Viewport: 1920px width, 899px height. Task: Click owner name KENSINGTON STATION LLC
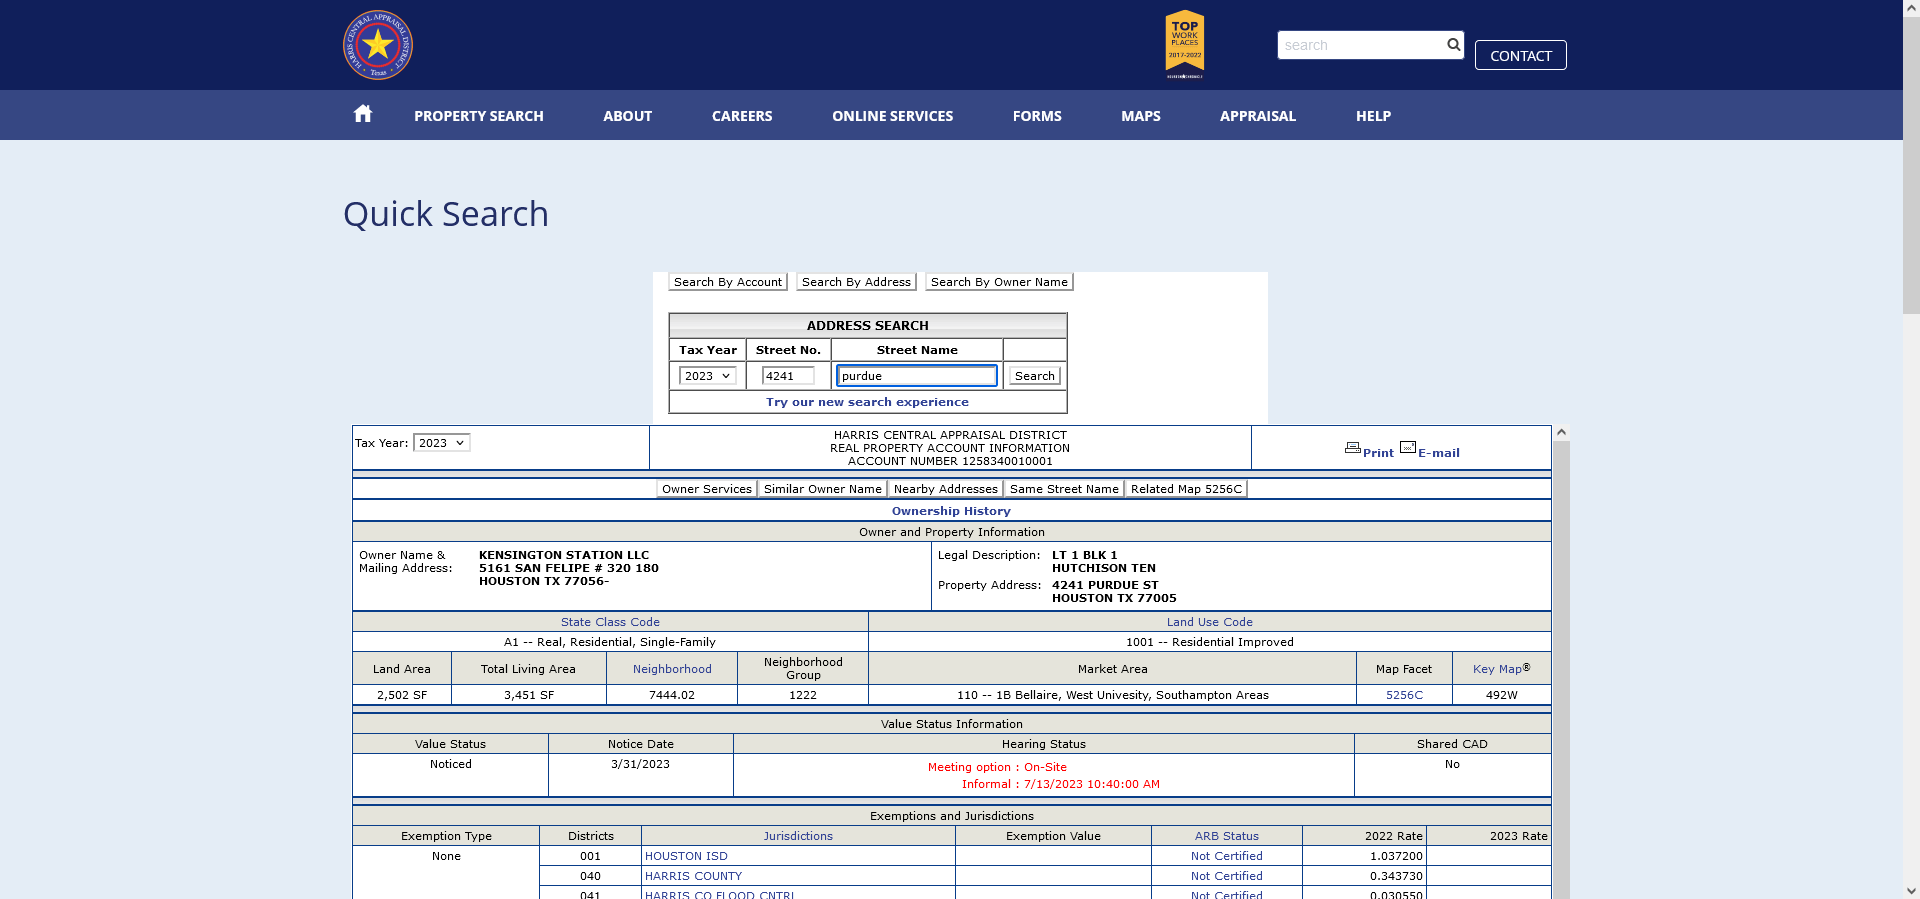pyautogui.click(x=564, y=555)
